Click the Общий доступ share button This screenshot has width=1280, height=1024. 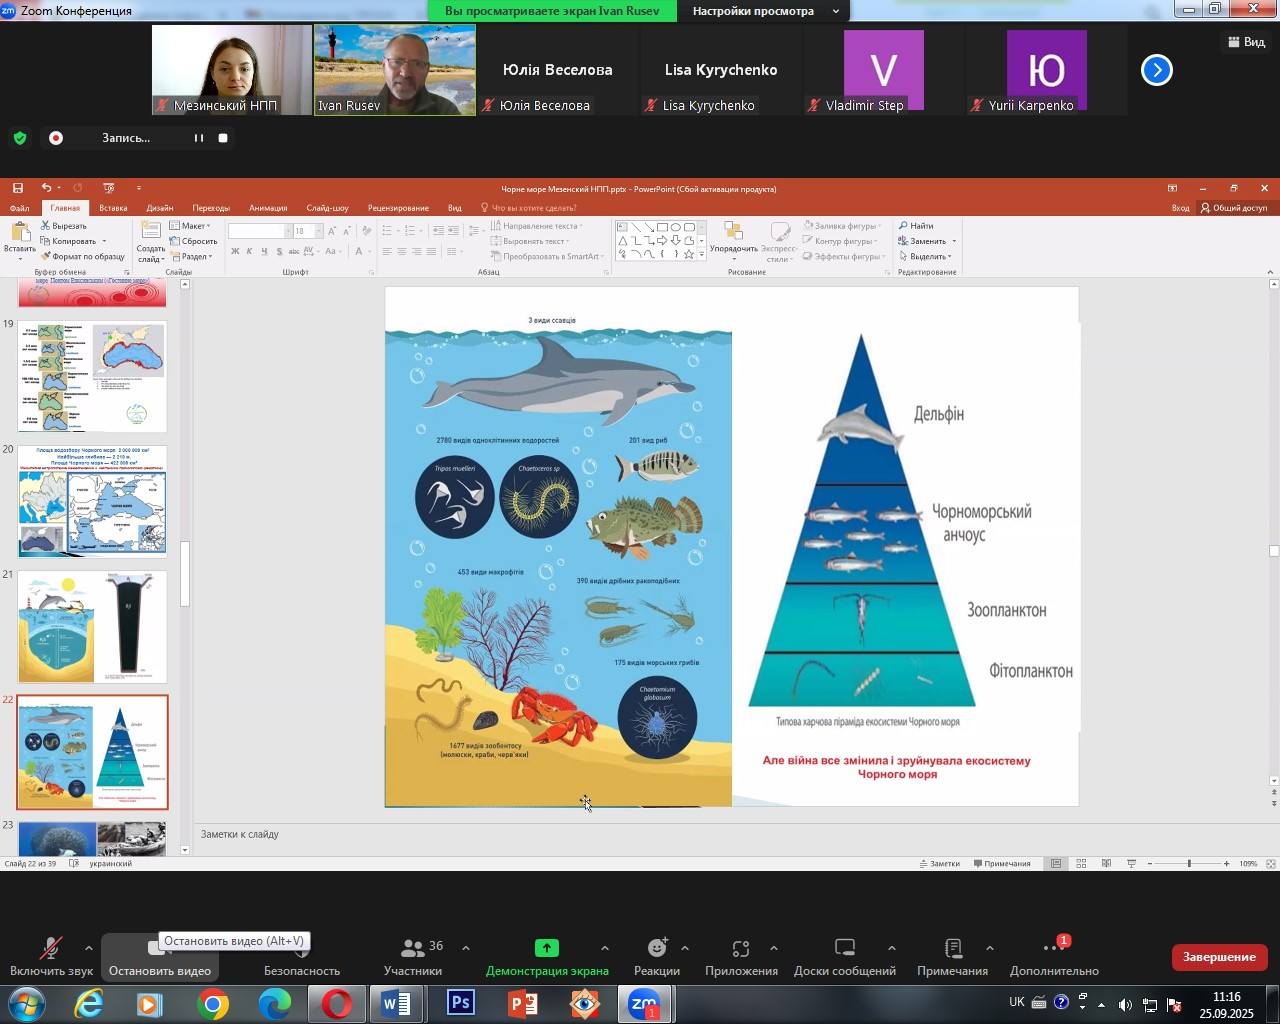coord(1233,208)
